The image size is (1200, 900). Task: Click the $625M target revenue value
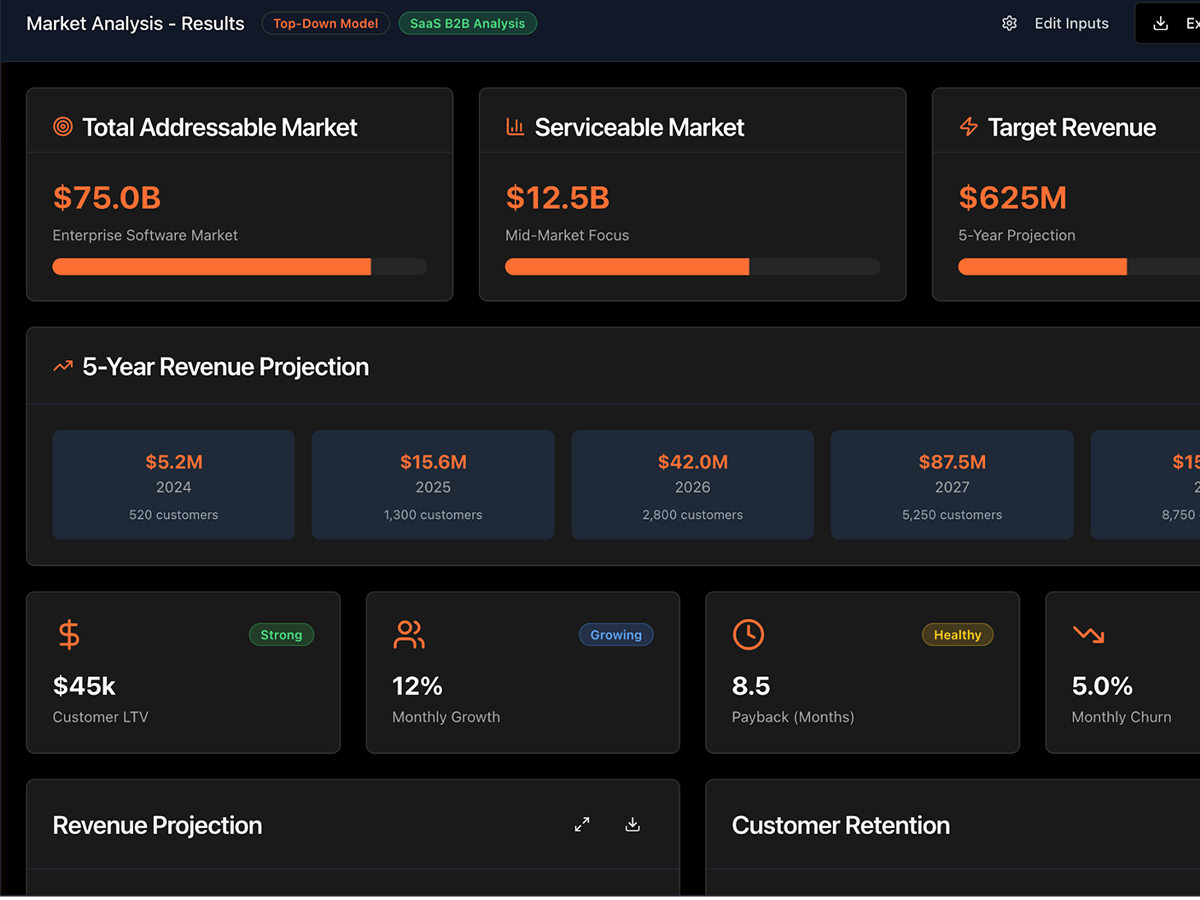tap(1012, 198)
